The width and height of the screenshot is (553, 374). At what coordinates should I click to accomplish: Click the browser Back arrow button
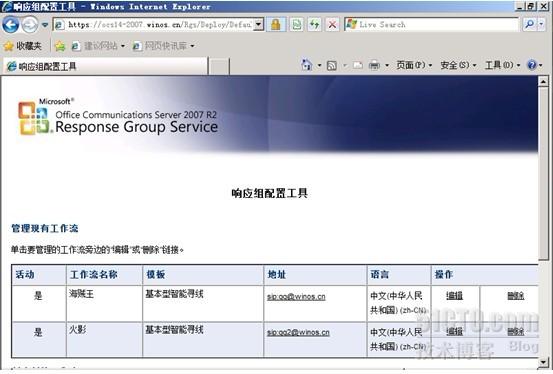pyautogui.click(x=11, y=25)
